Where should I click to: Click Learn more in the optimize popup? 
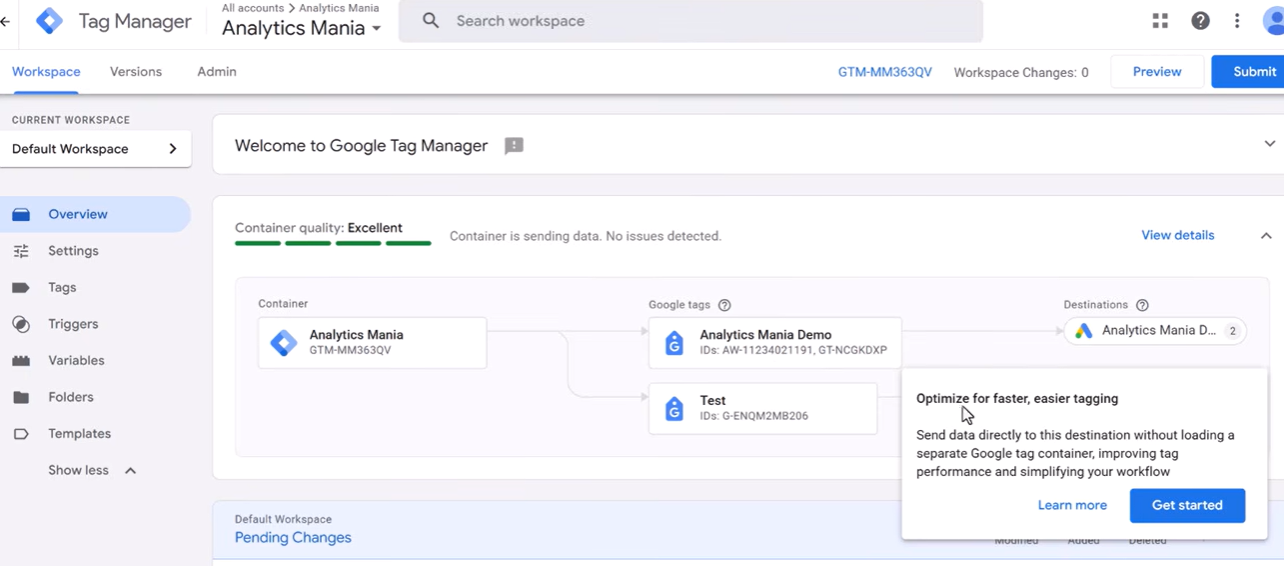(x=1072, y=505)
